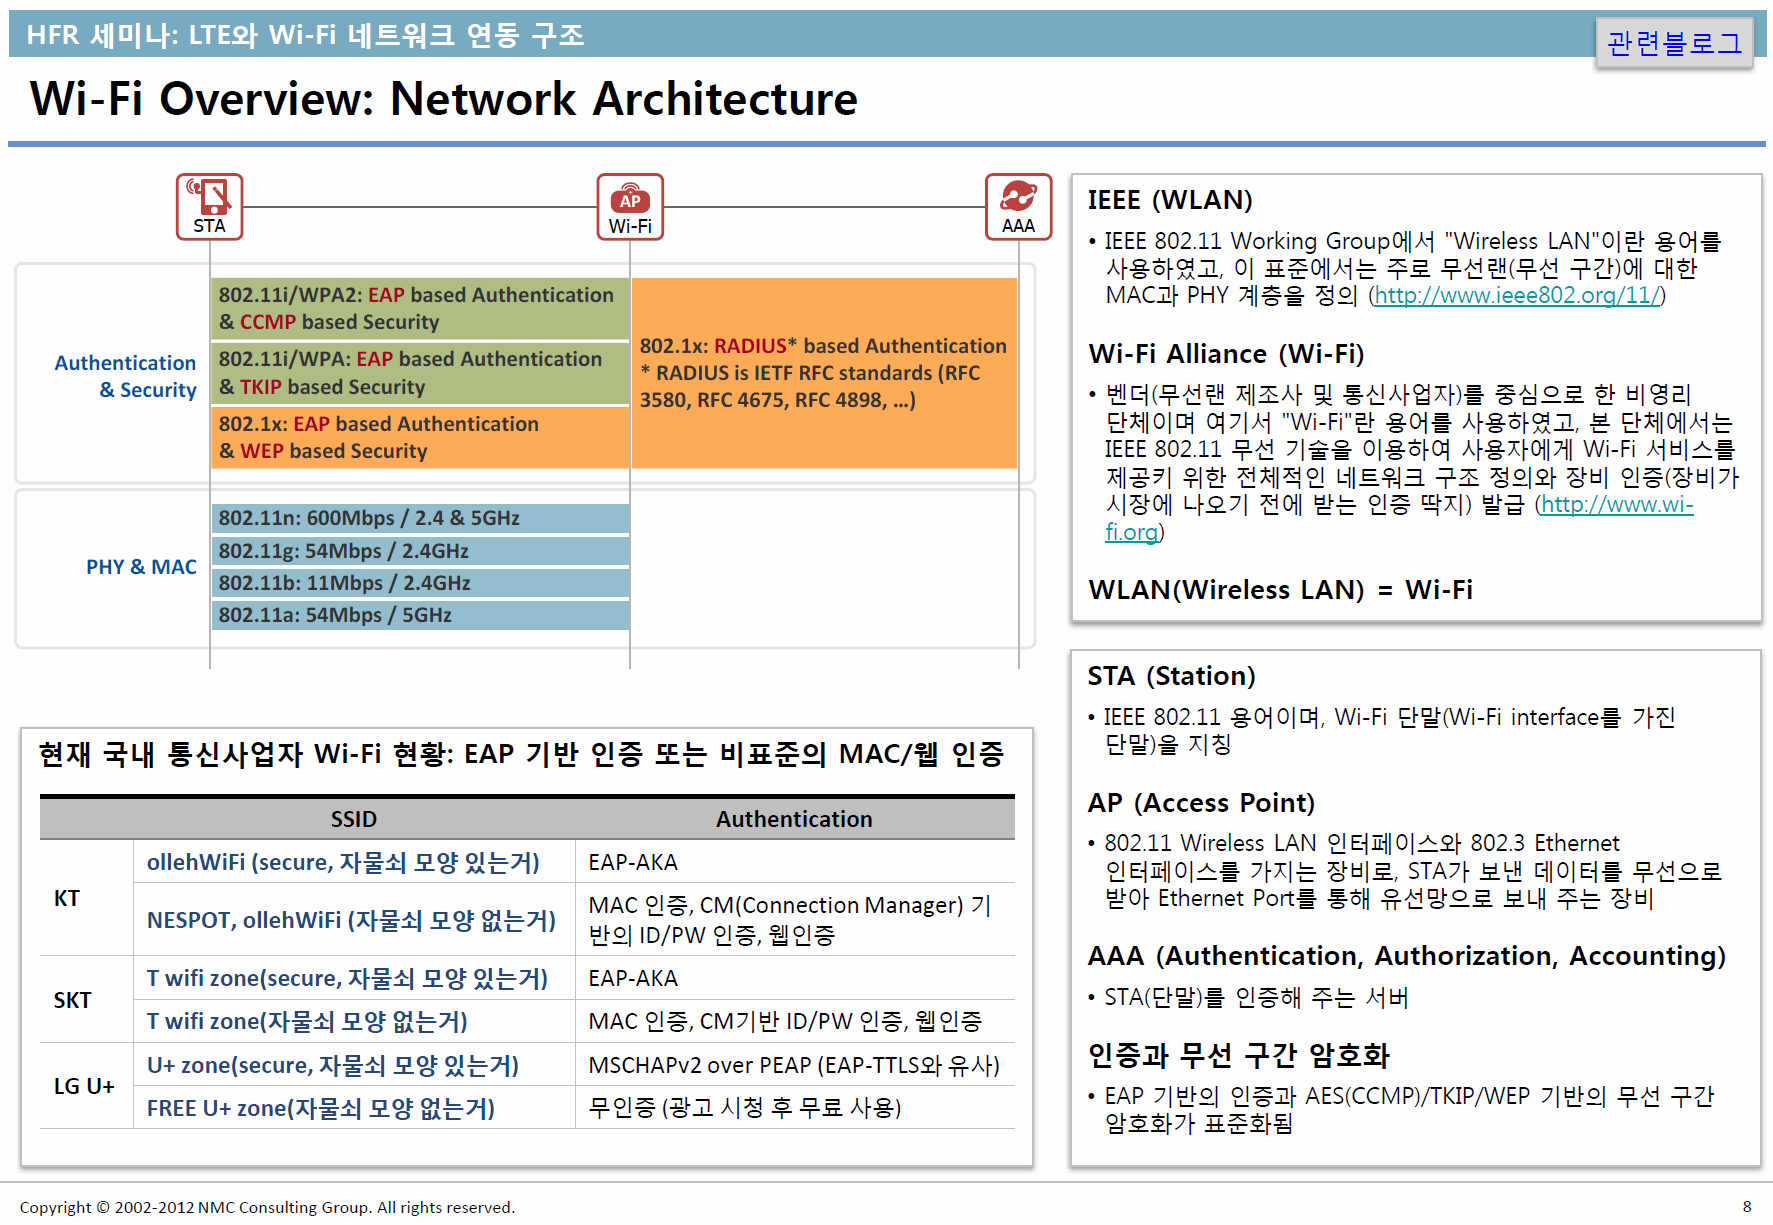Click the AP (Access Point) heading
The height and width of the screenshot is (1225, 1773).
tap(1201, 803)
